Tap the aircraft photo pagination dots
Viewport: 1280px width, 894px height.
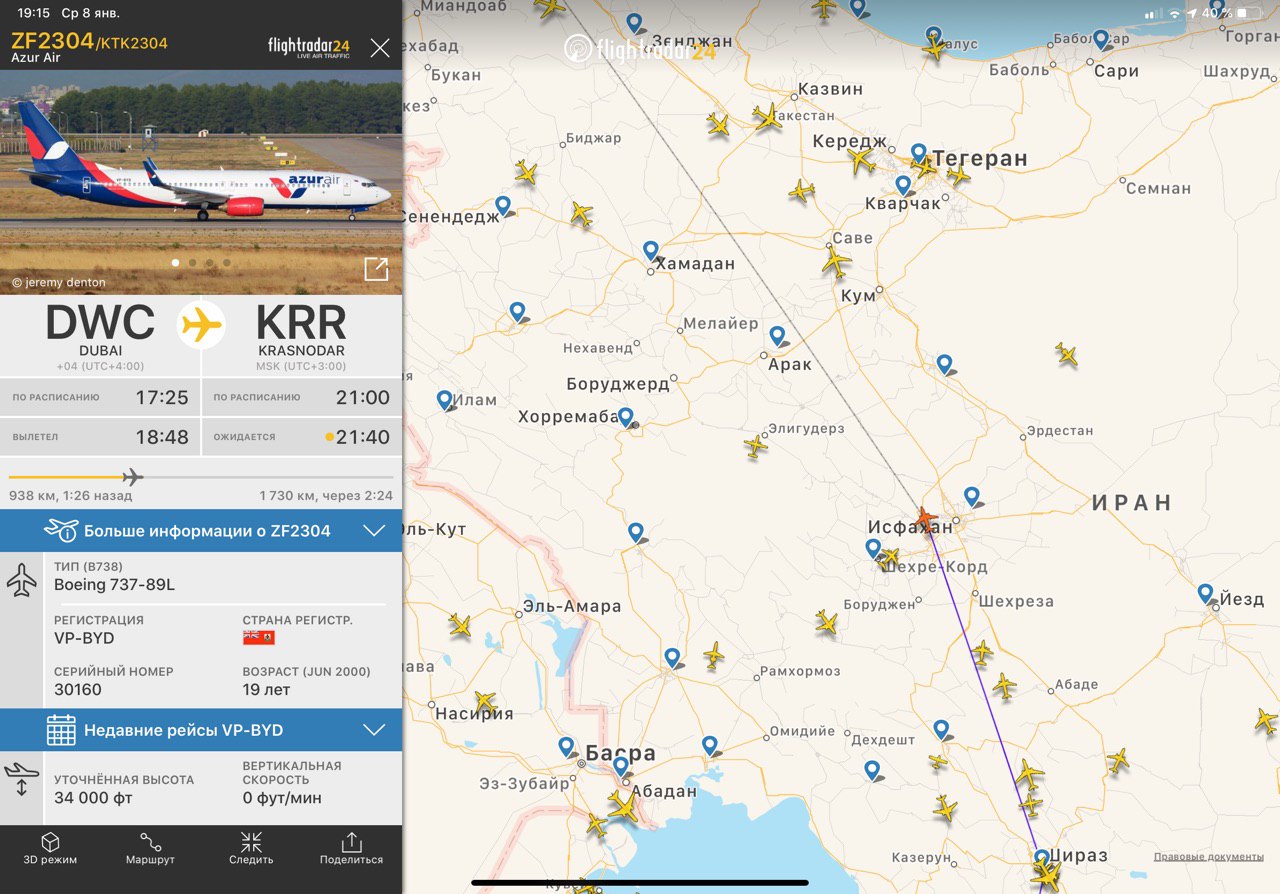[201, 263]
